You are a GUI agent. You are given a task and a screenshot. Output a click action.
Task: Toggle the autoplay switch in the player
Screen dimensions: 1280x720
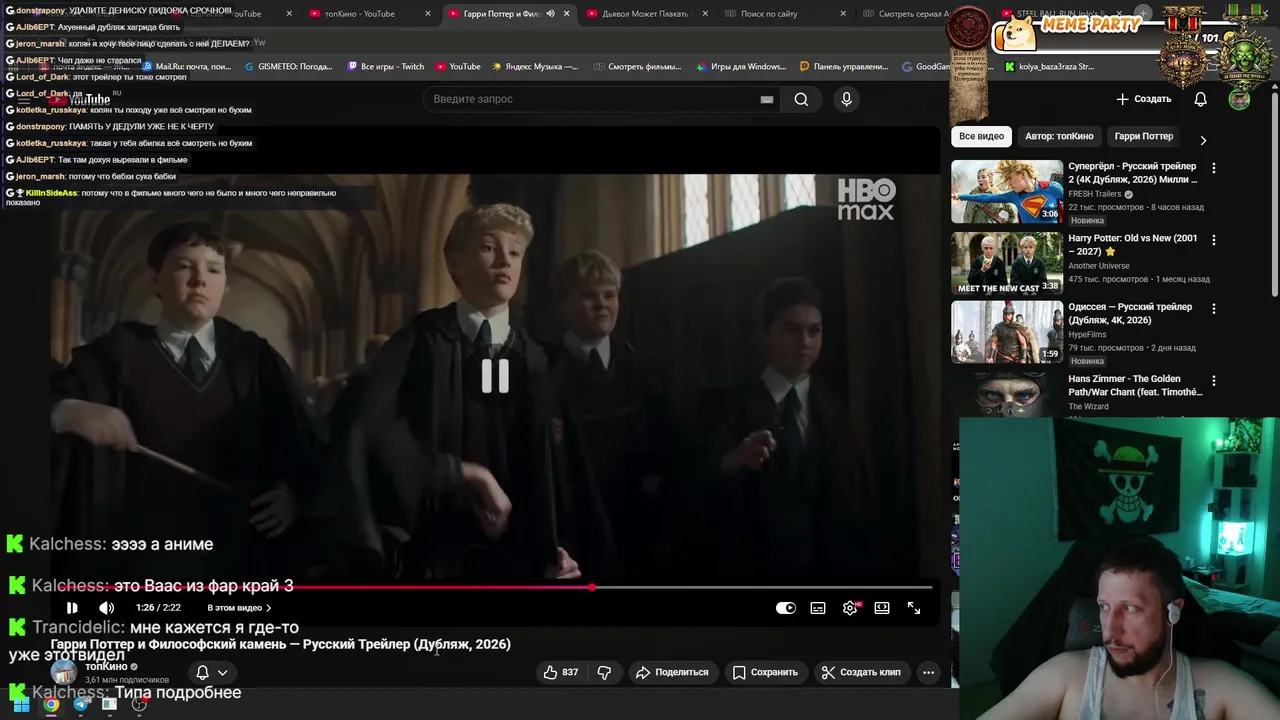click(x=786, y=608)
